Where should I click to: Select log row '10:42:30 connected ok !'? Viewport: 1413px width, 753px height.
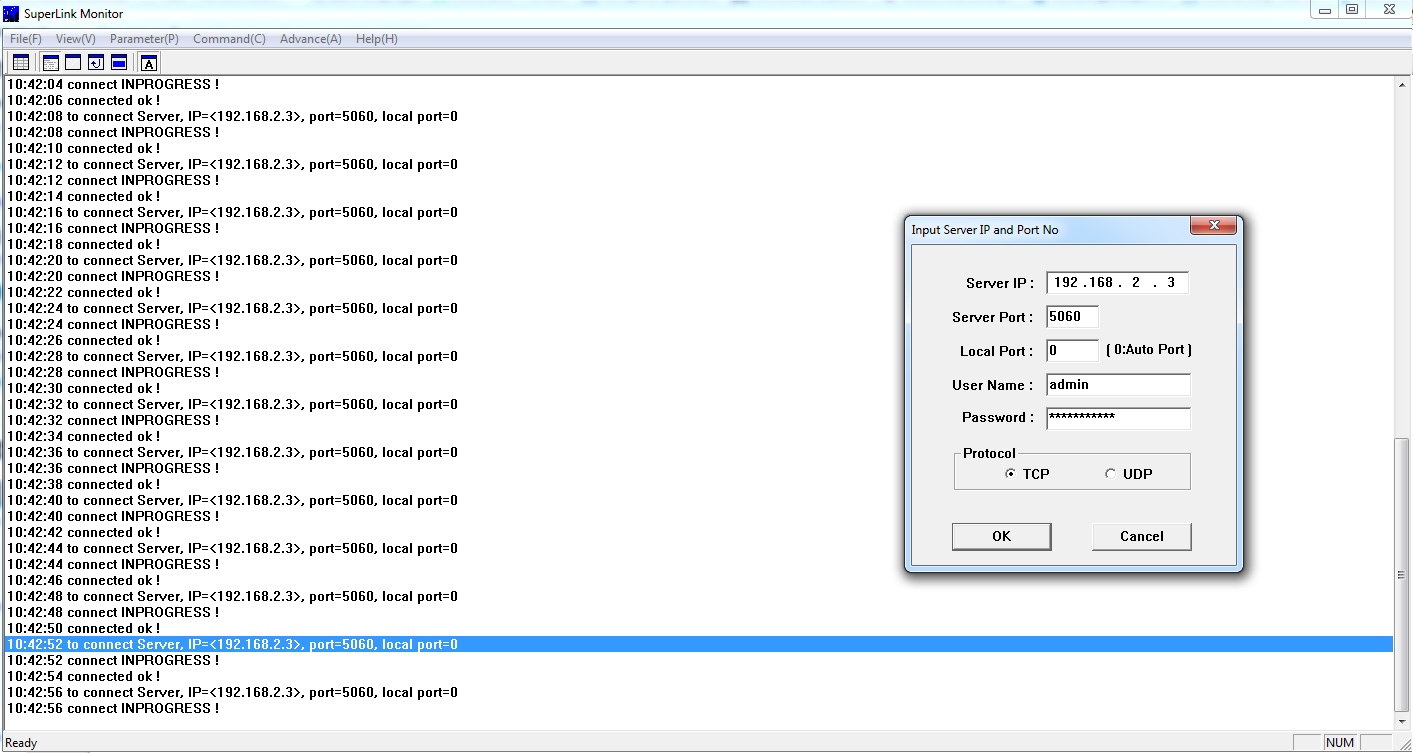(x=699, y=389)
